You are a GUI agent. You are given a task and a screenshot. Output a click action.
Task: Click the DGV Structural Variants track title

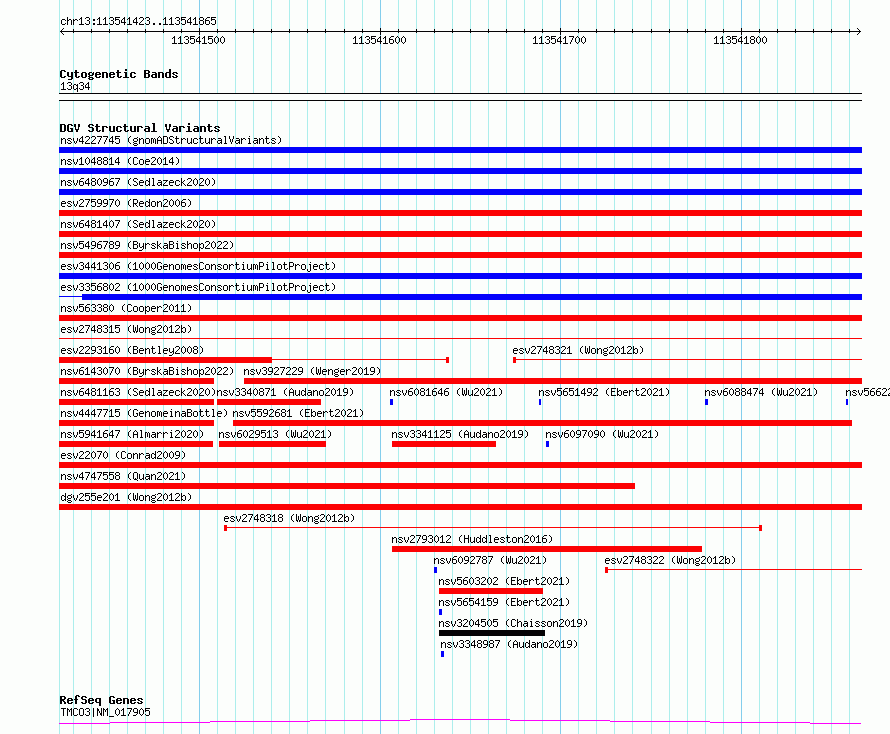[x=140, y=128]
